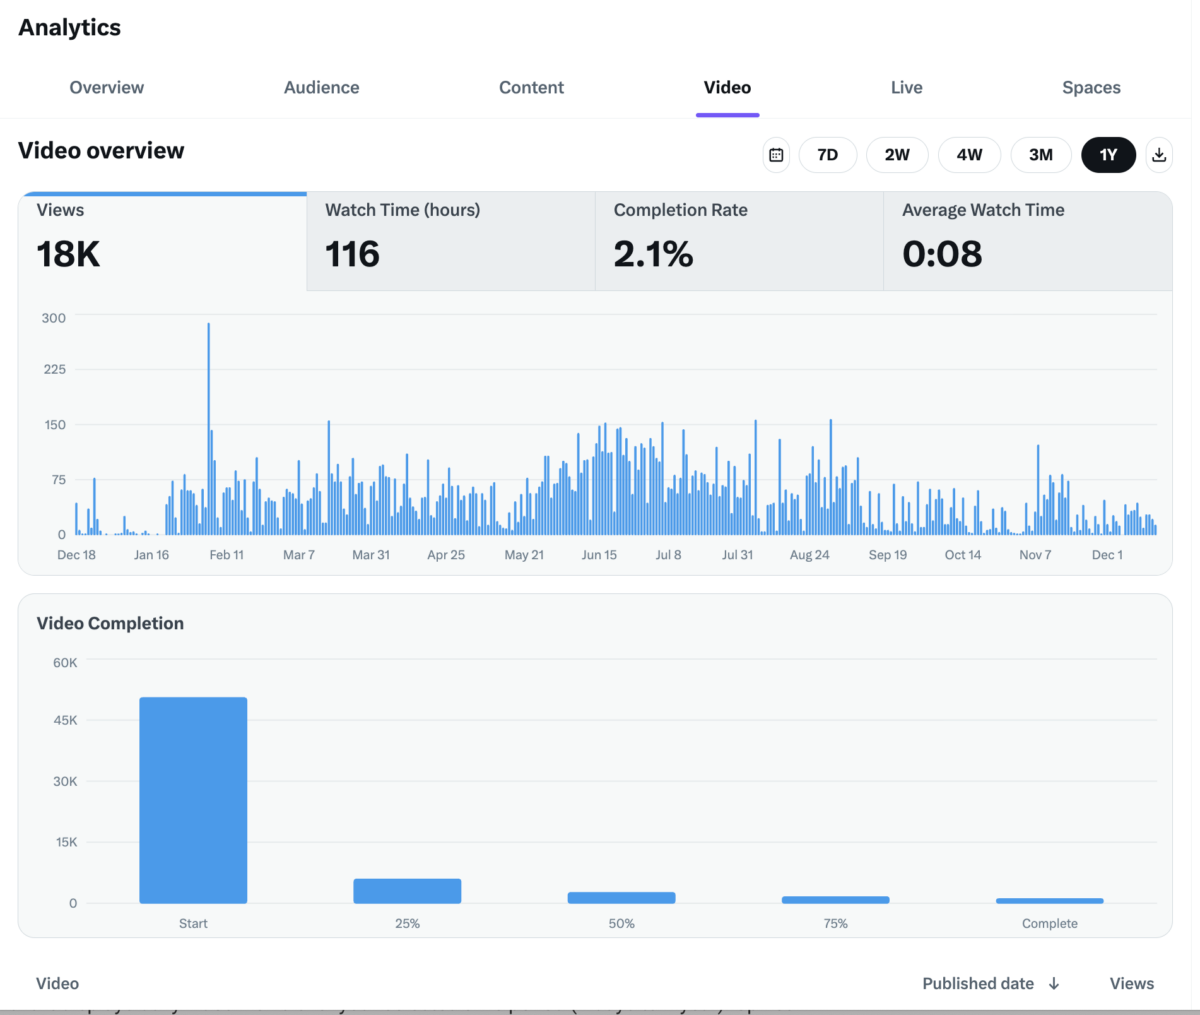Open the Audience analytics tab
This screenshot has height=1015, width=1200.
[321, 87]
